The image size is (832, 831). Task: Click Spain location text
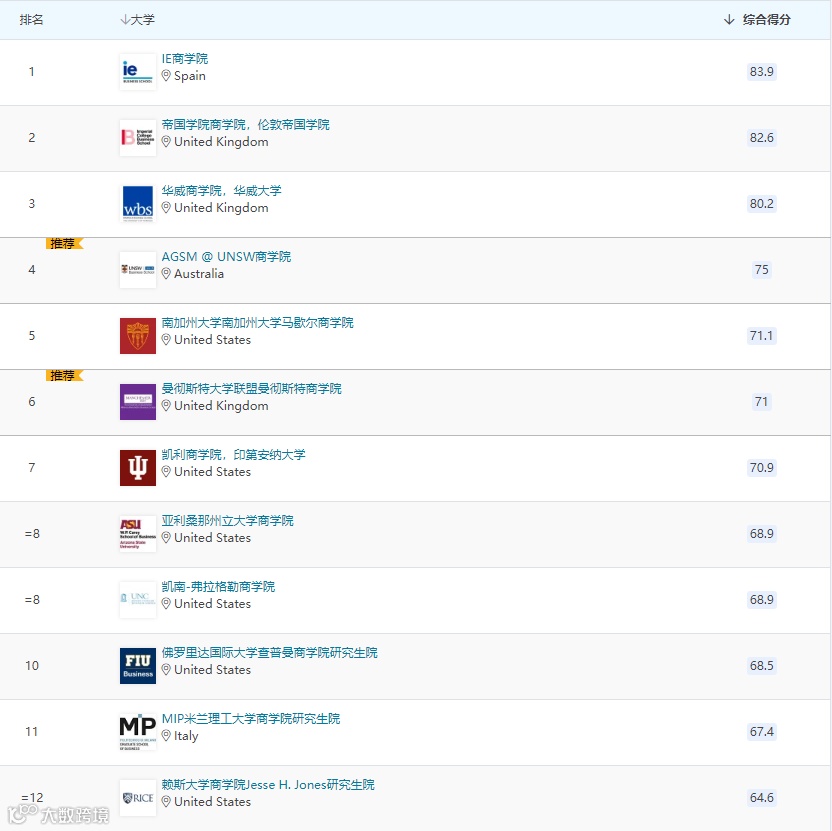click(189, 76)
